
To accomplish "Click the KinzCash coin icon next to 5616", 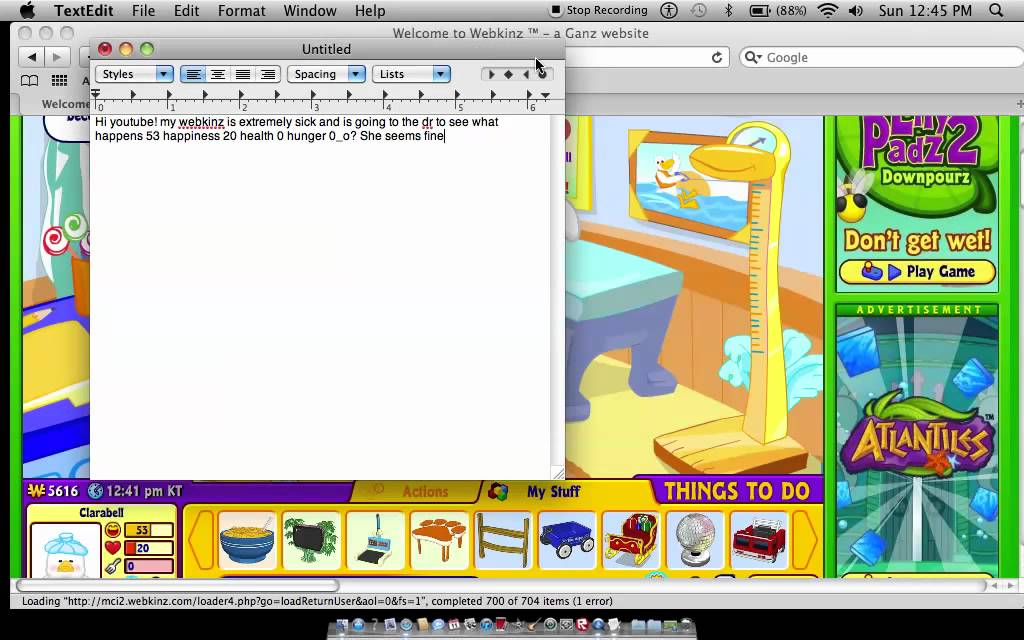I will coord(36,491).
